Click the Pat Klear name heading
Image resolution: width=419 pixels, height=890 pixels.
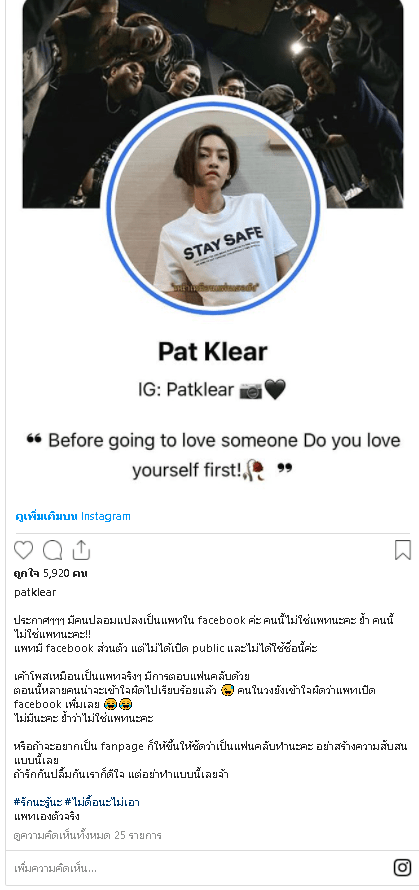(213, 351)
